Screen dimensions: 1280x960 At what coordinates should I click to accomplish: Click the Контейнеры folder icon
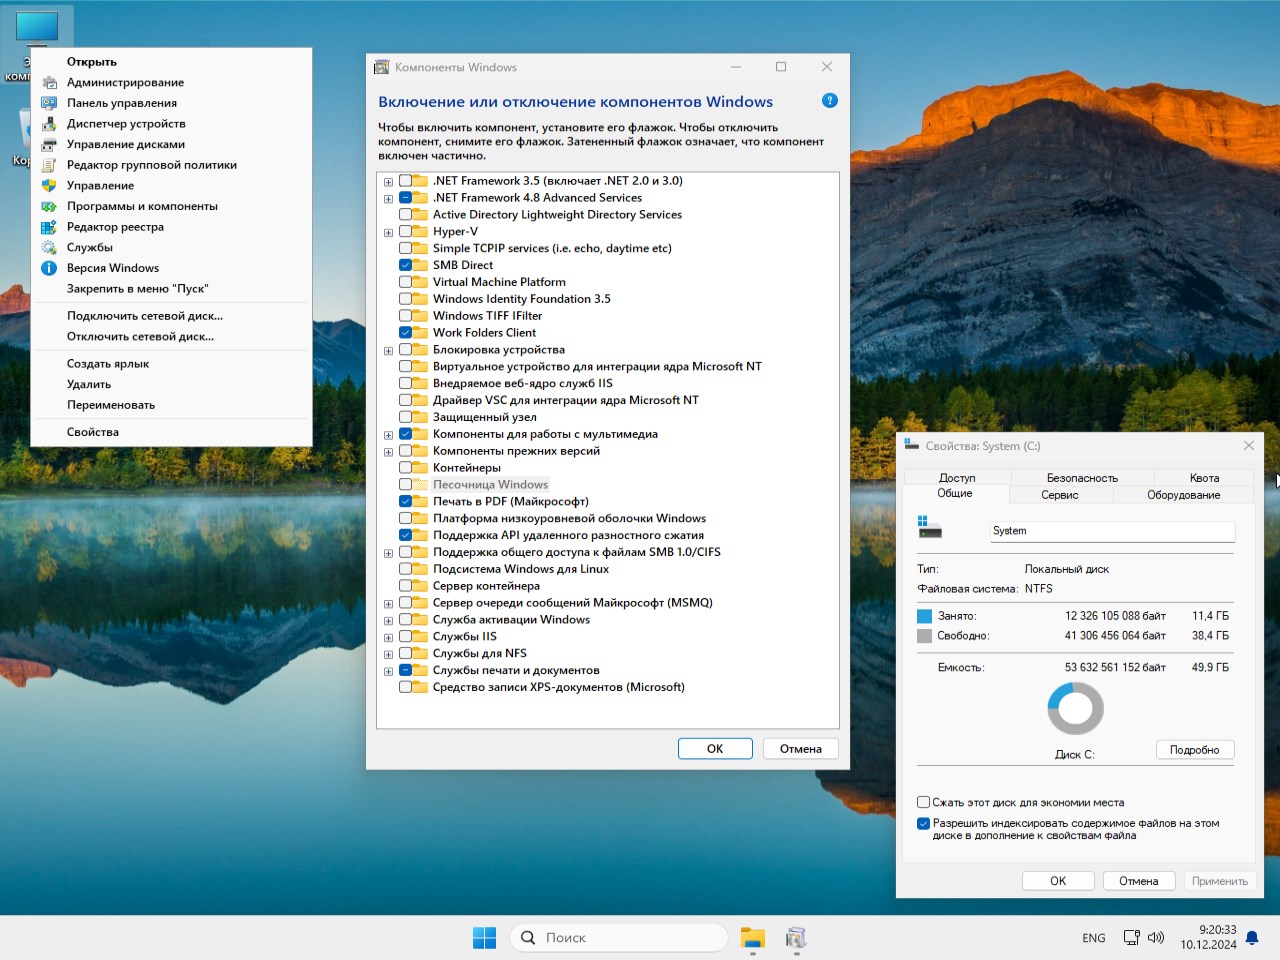click(x=421, y=467)
